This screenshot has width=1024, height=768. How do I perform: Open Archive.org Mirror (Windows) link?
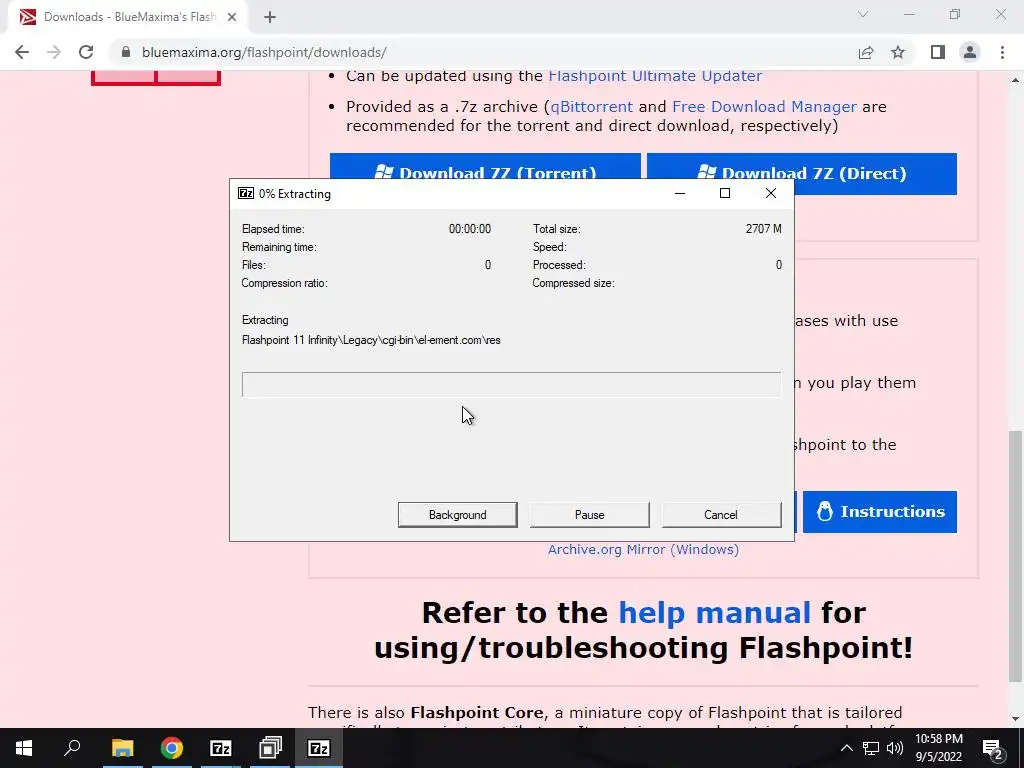pos(643,550)
